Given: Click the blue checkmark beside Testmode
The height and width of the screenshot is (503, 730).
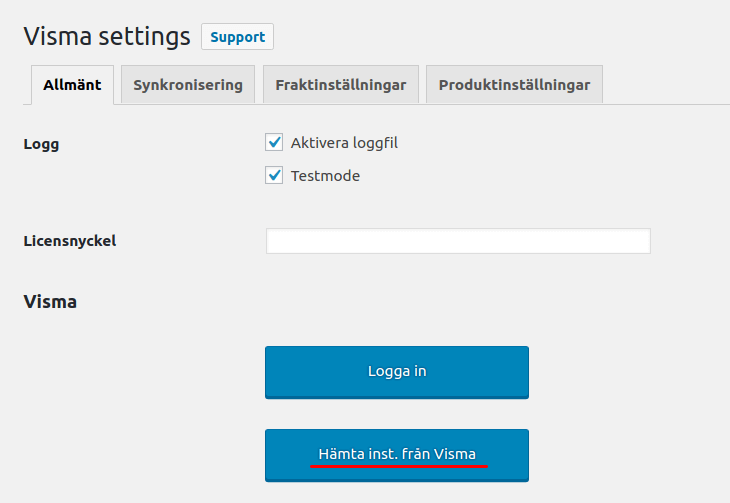Looking at the screenshot, I should click(274, 176).
